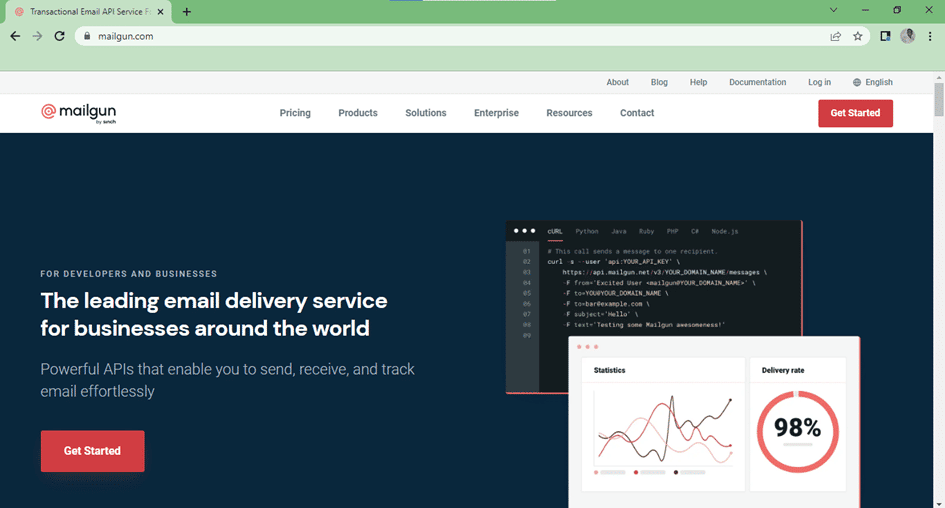Click the Statistics line chart
945x508 pixels.
pyautogui.click(x=664, y=429)
